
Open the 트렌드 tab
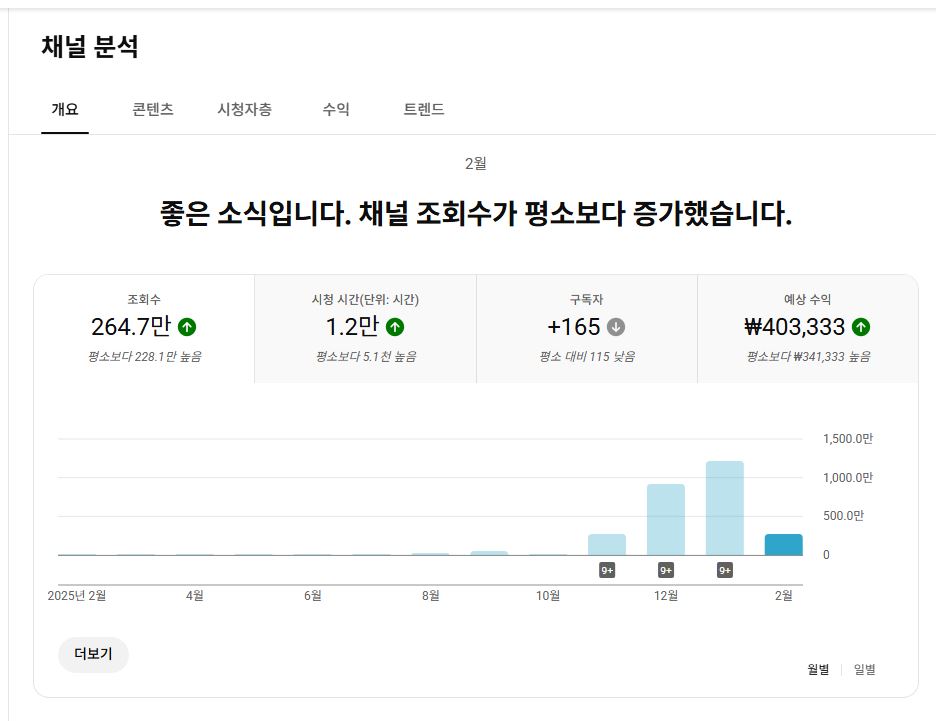tap(424, 110)
